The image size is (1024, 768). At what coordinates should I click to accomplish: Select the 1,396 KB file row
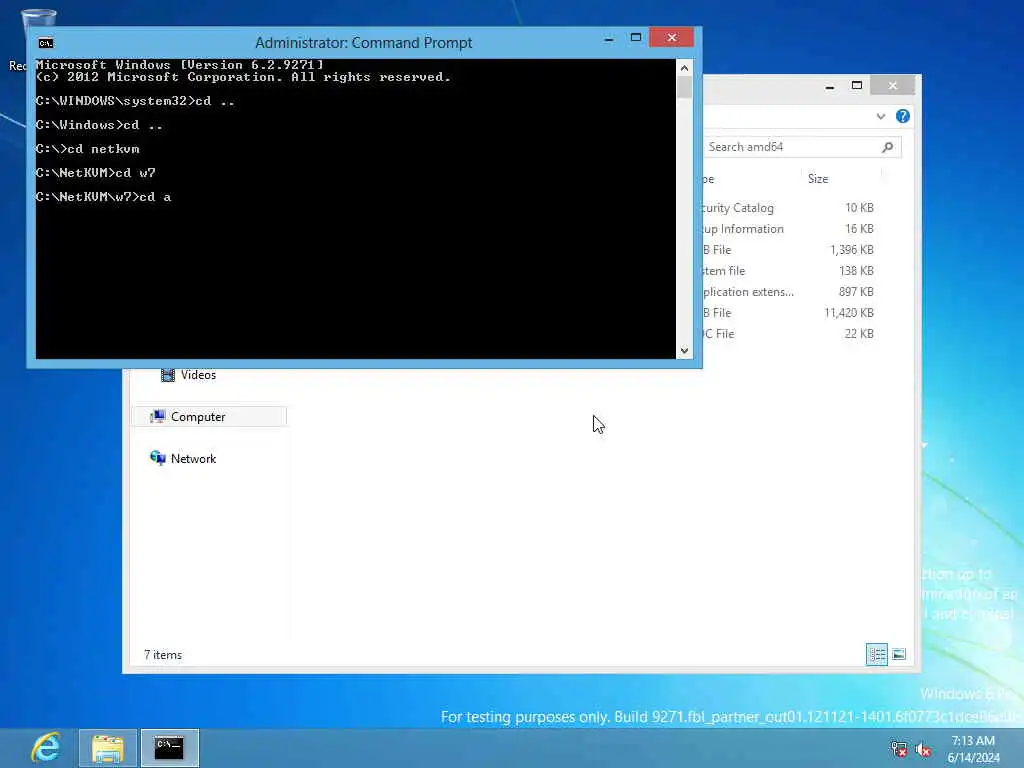click(790, 249)
